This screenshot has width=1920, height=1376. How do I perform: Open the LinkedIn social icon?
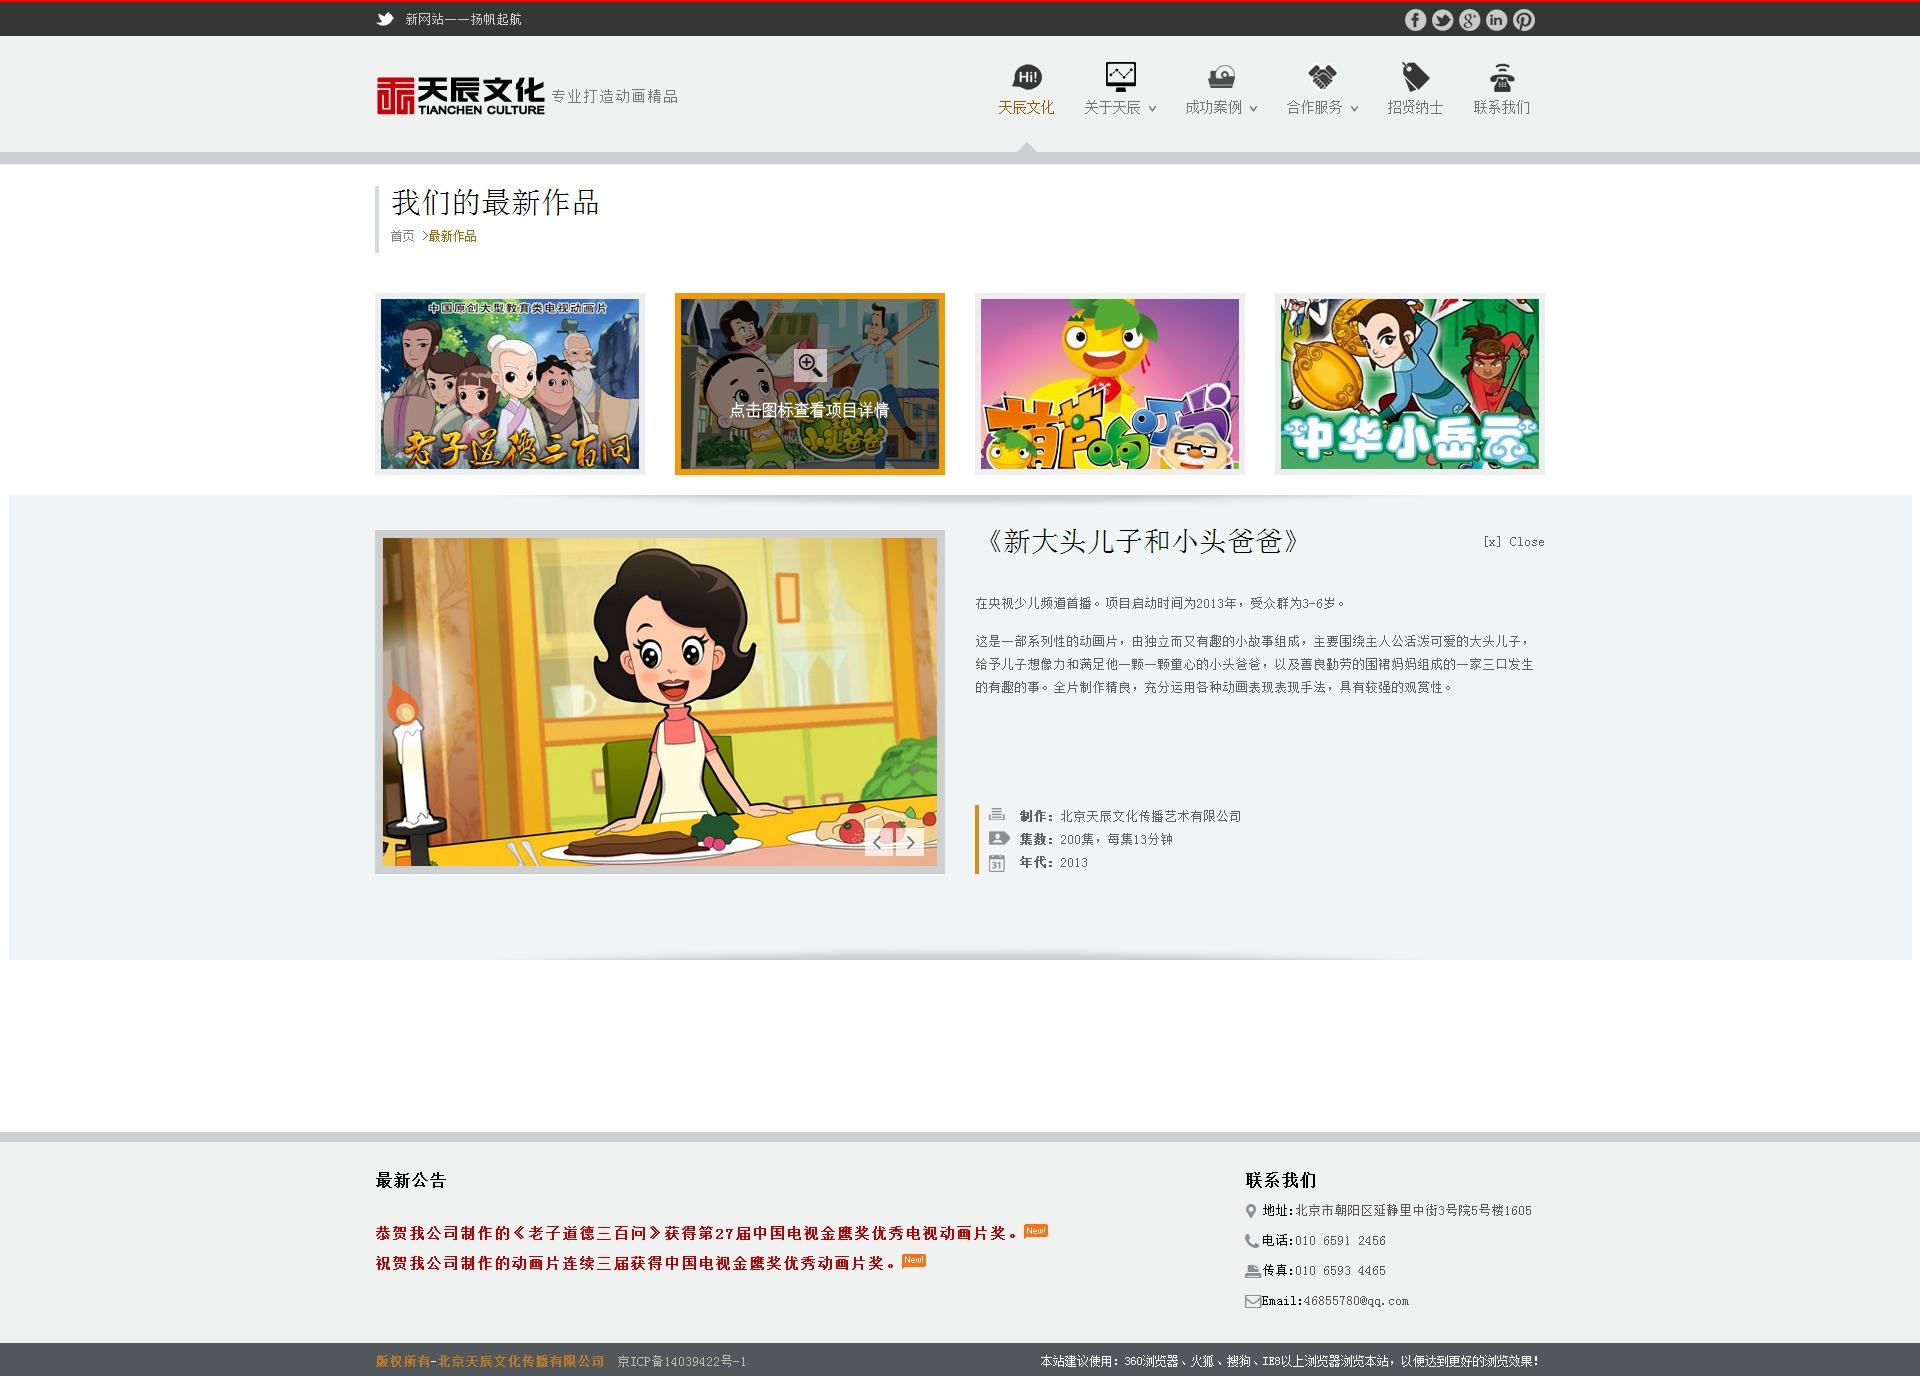(1496, 20)
